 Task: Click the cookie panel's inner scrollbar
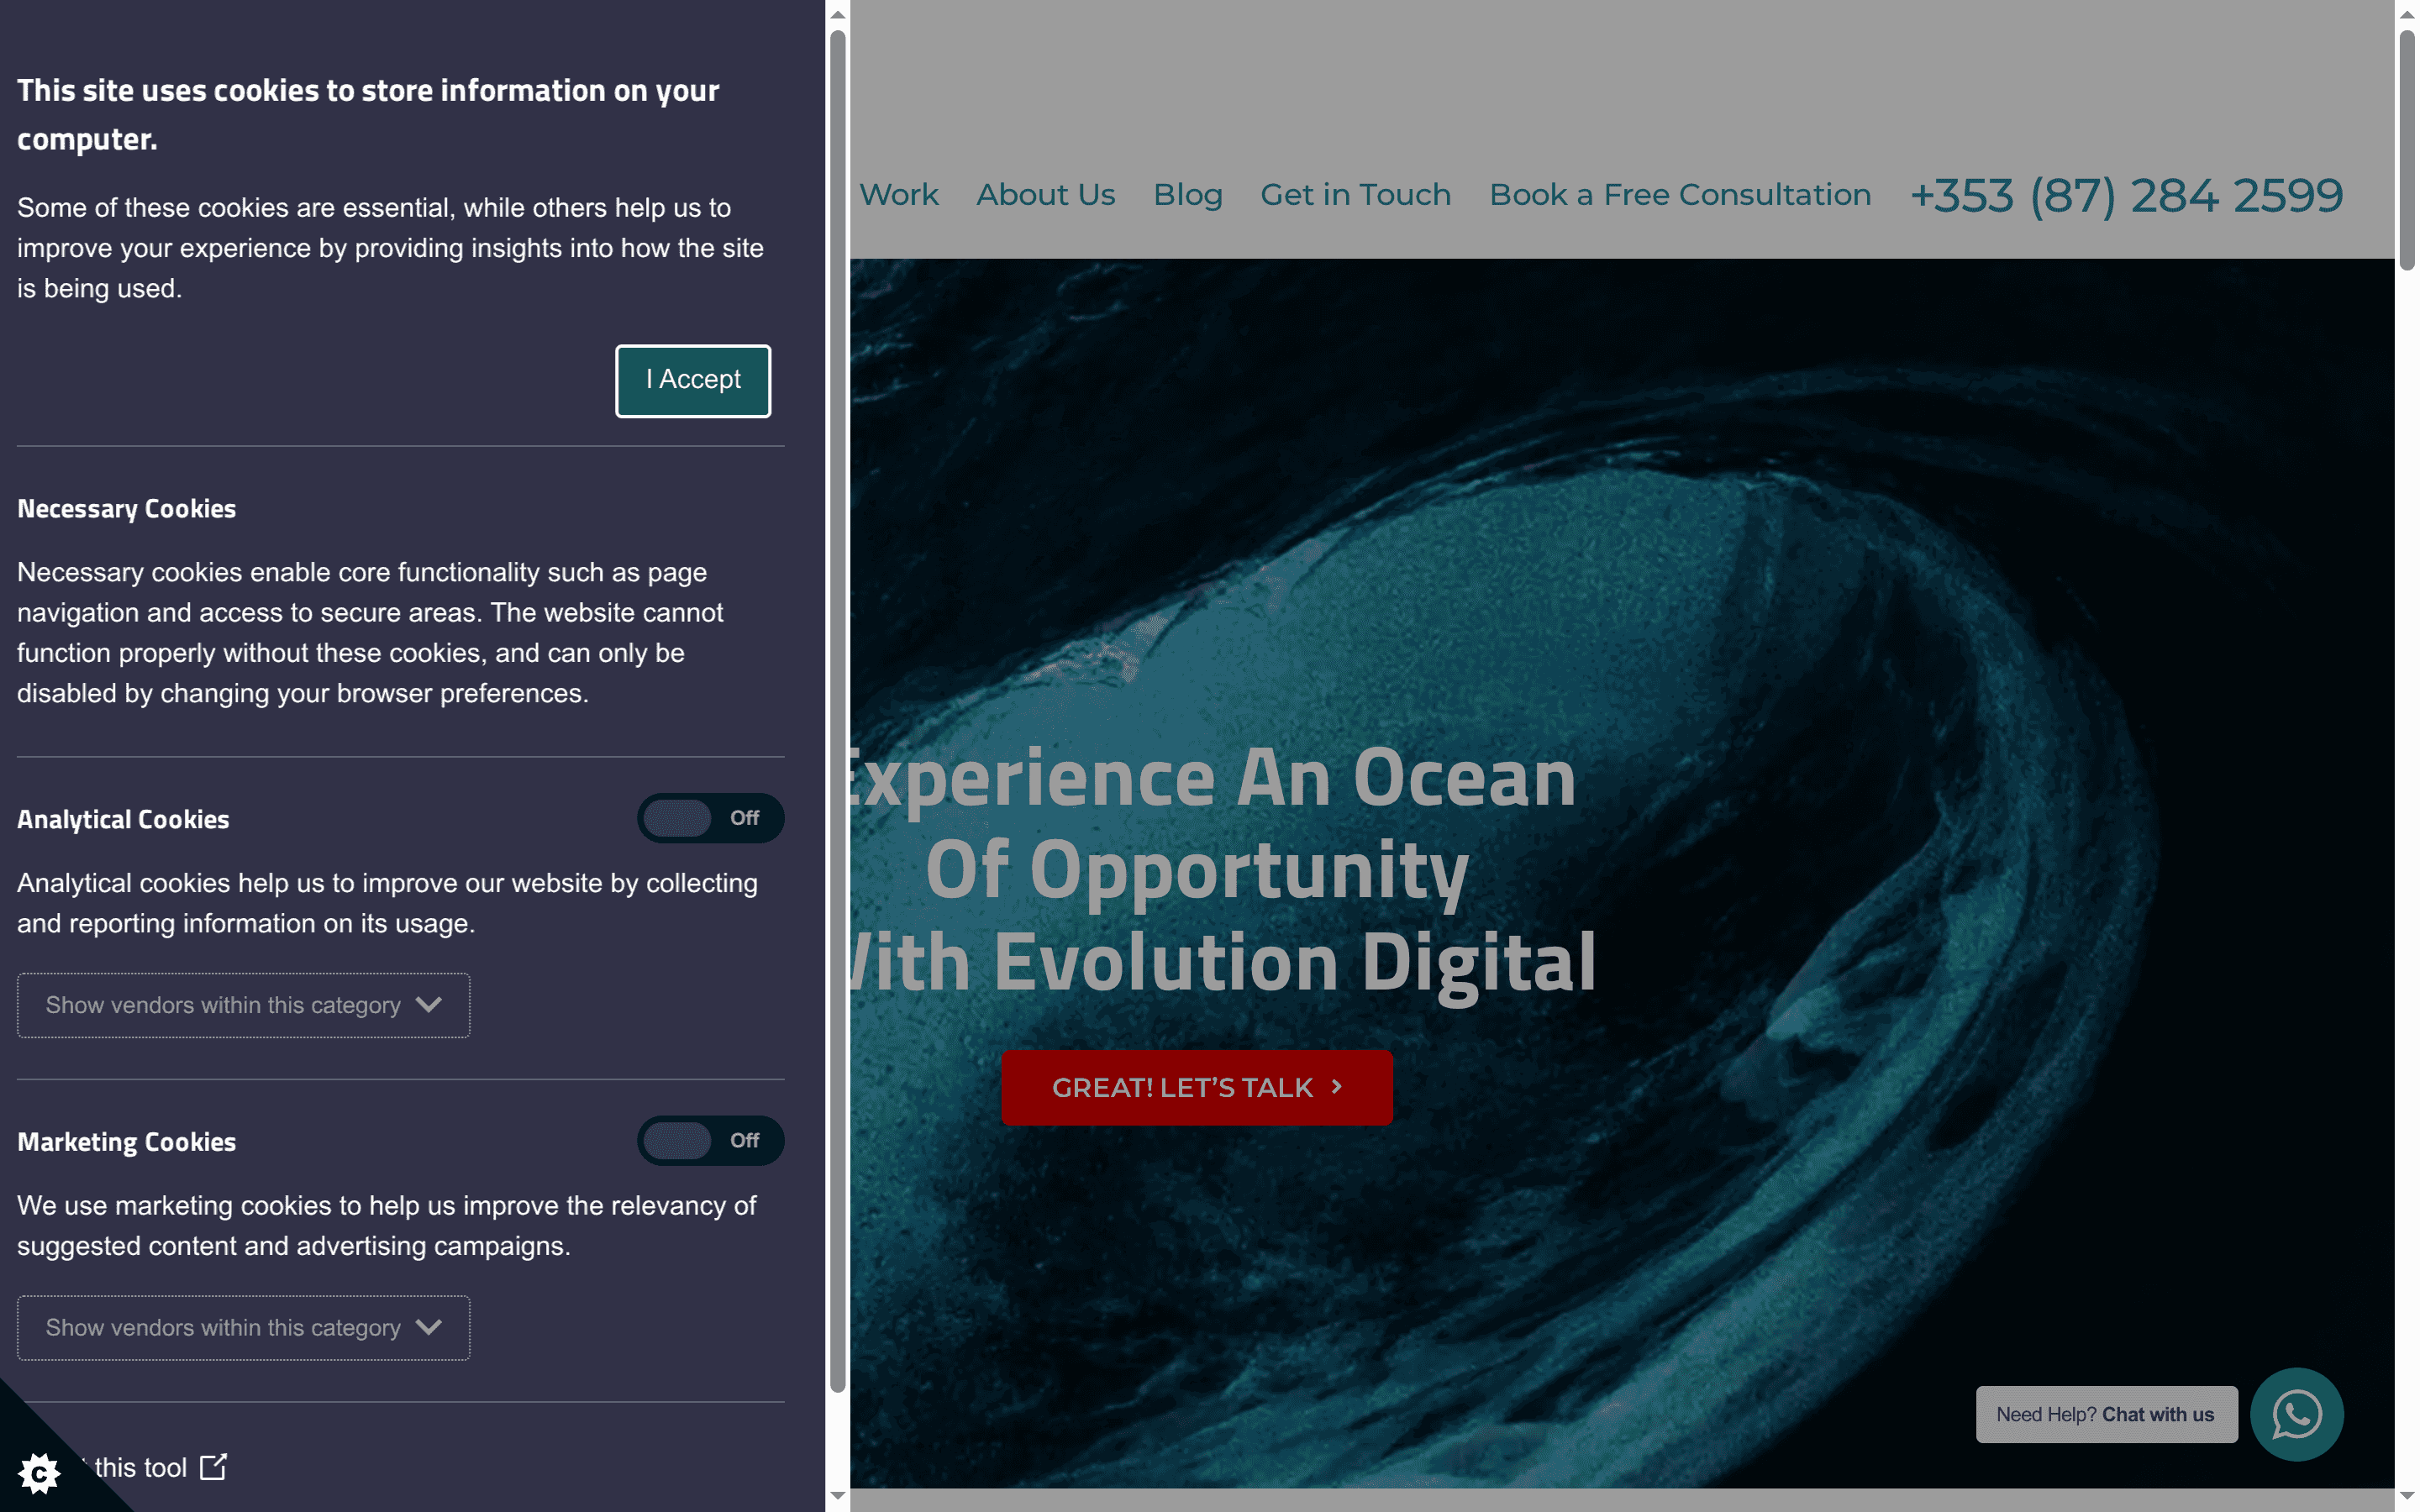pyautogui.click(x=836, y=700)
